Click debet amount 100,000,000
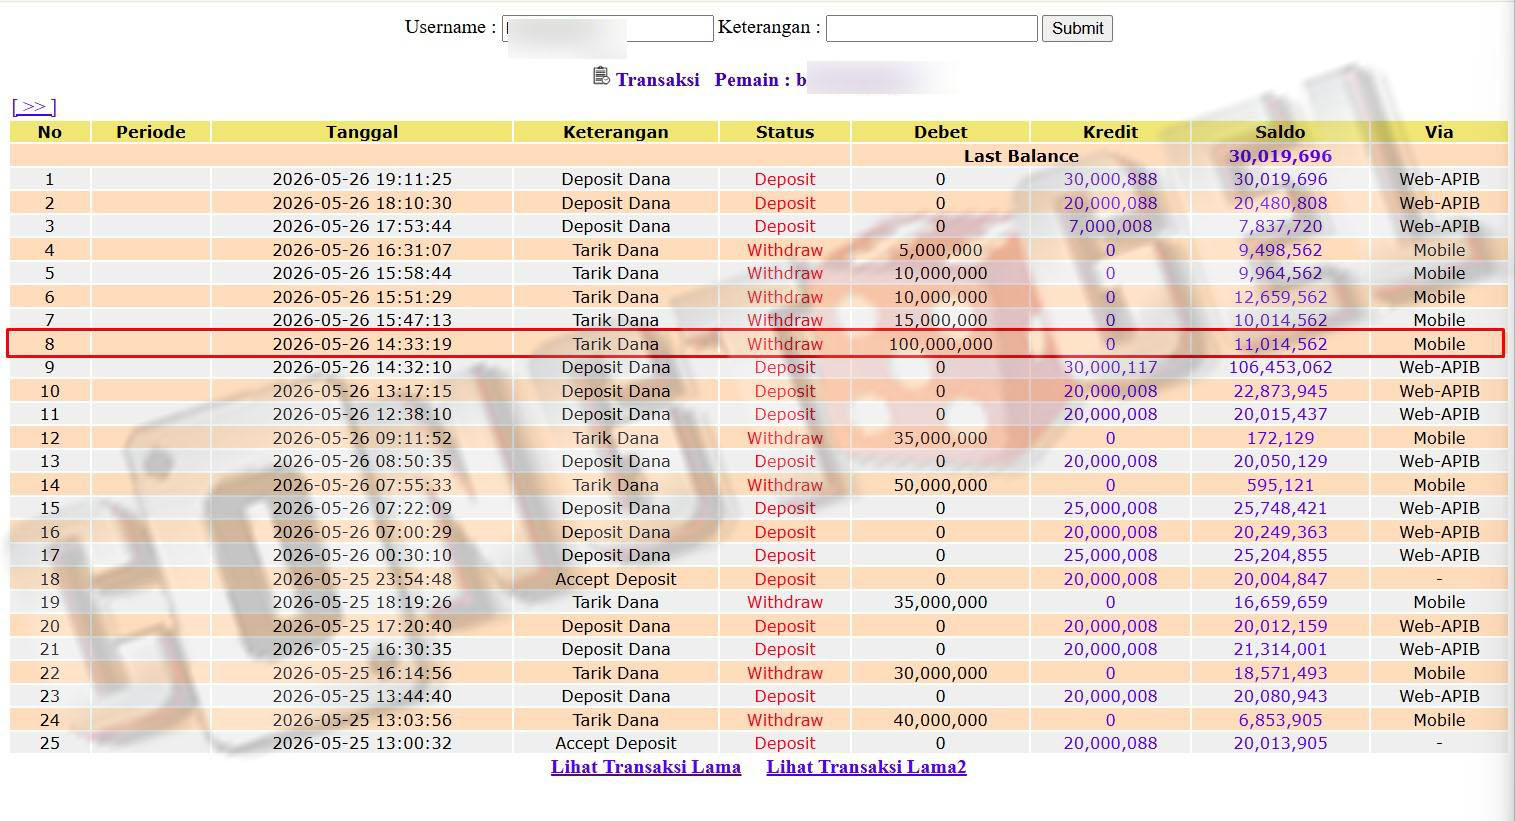The width and height of the screenshot is (1515, 821). 940,344
